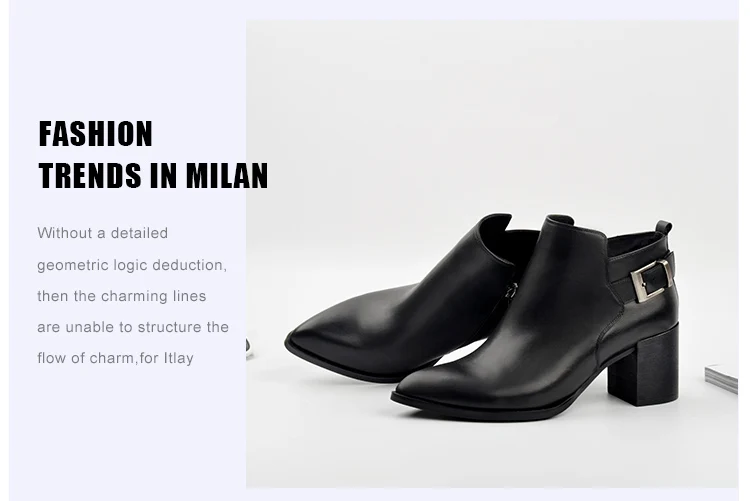The height and width of the screenshot is (501, 750).
Task: Click the 'Without a detailed' text line
Action: click(x=103, y=233)
